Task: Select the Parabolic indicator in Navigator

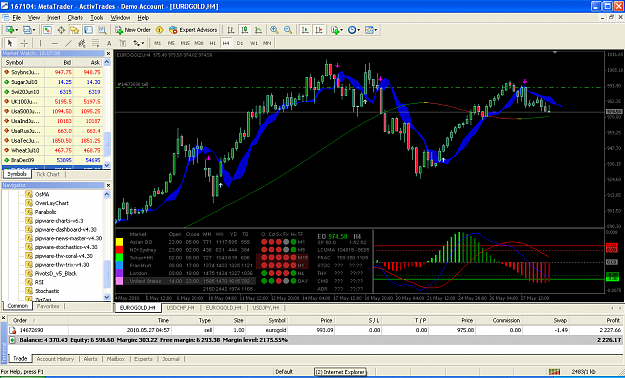Action: pos(45,212)
